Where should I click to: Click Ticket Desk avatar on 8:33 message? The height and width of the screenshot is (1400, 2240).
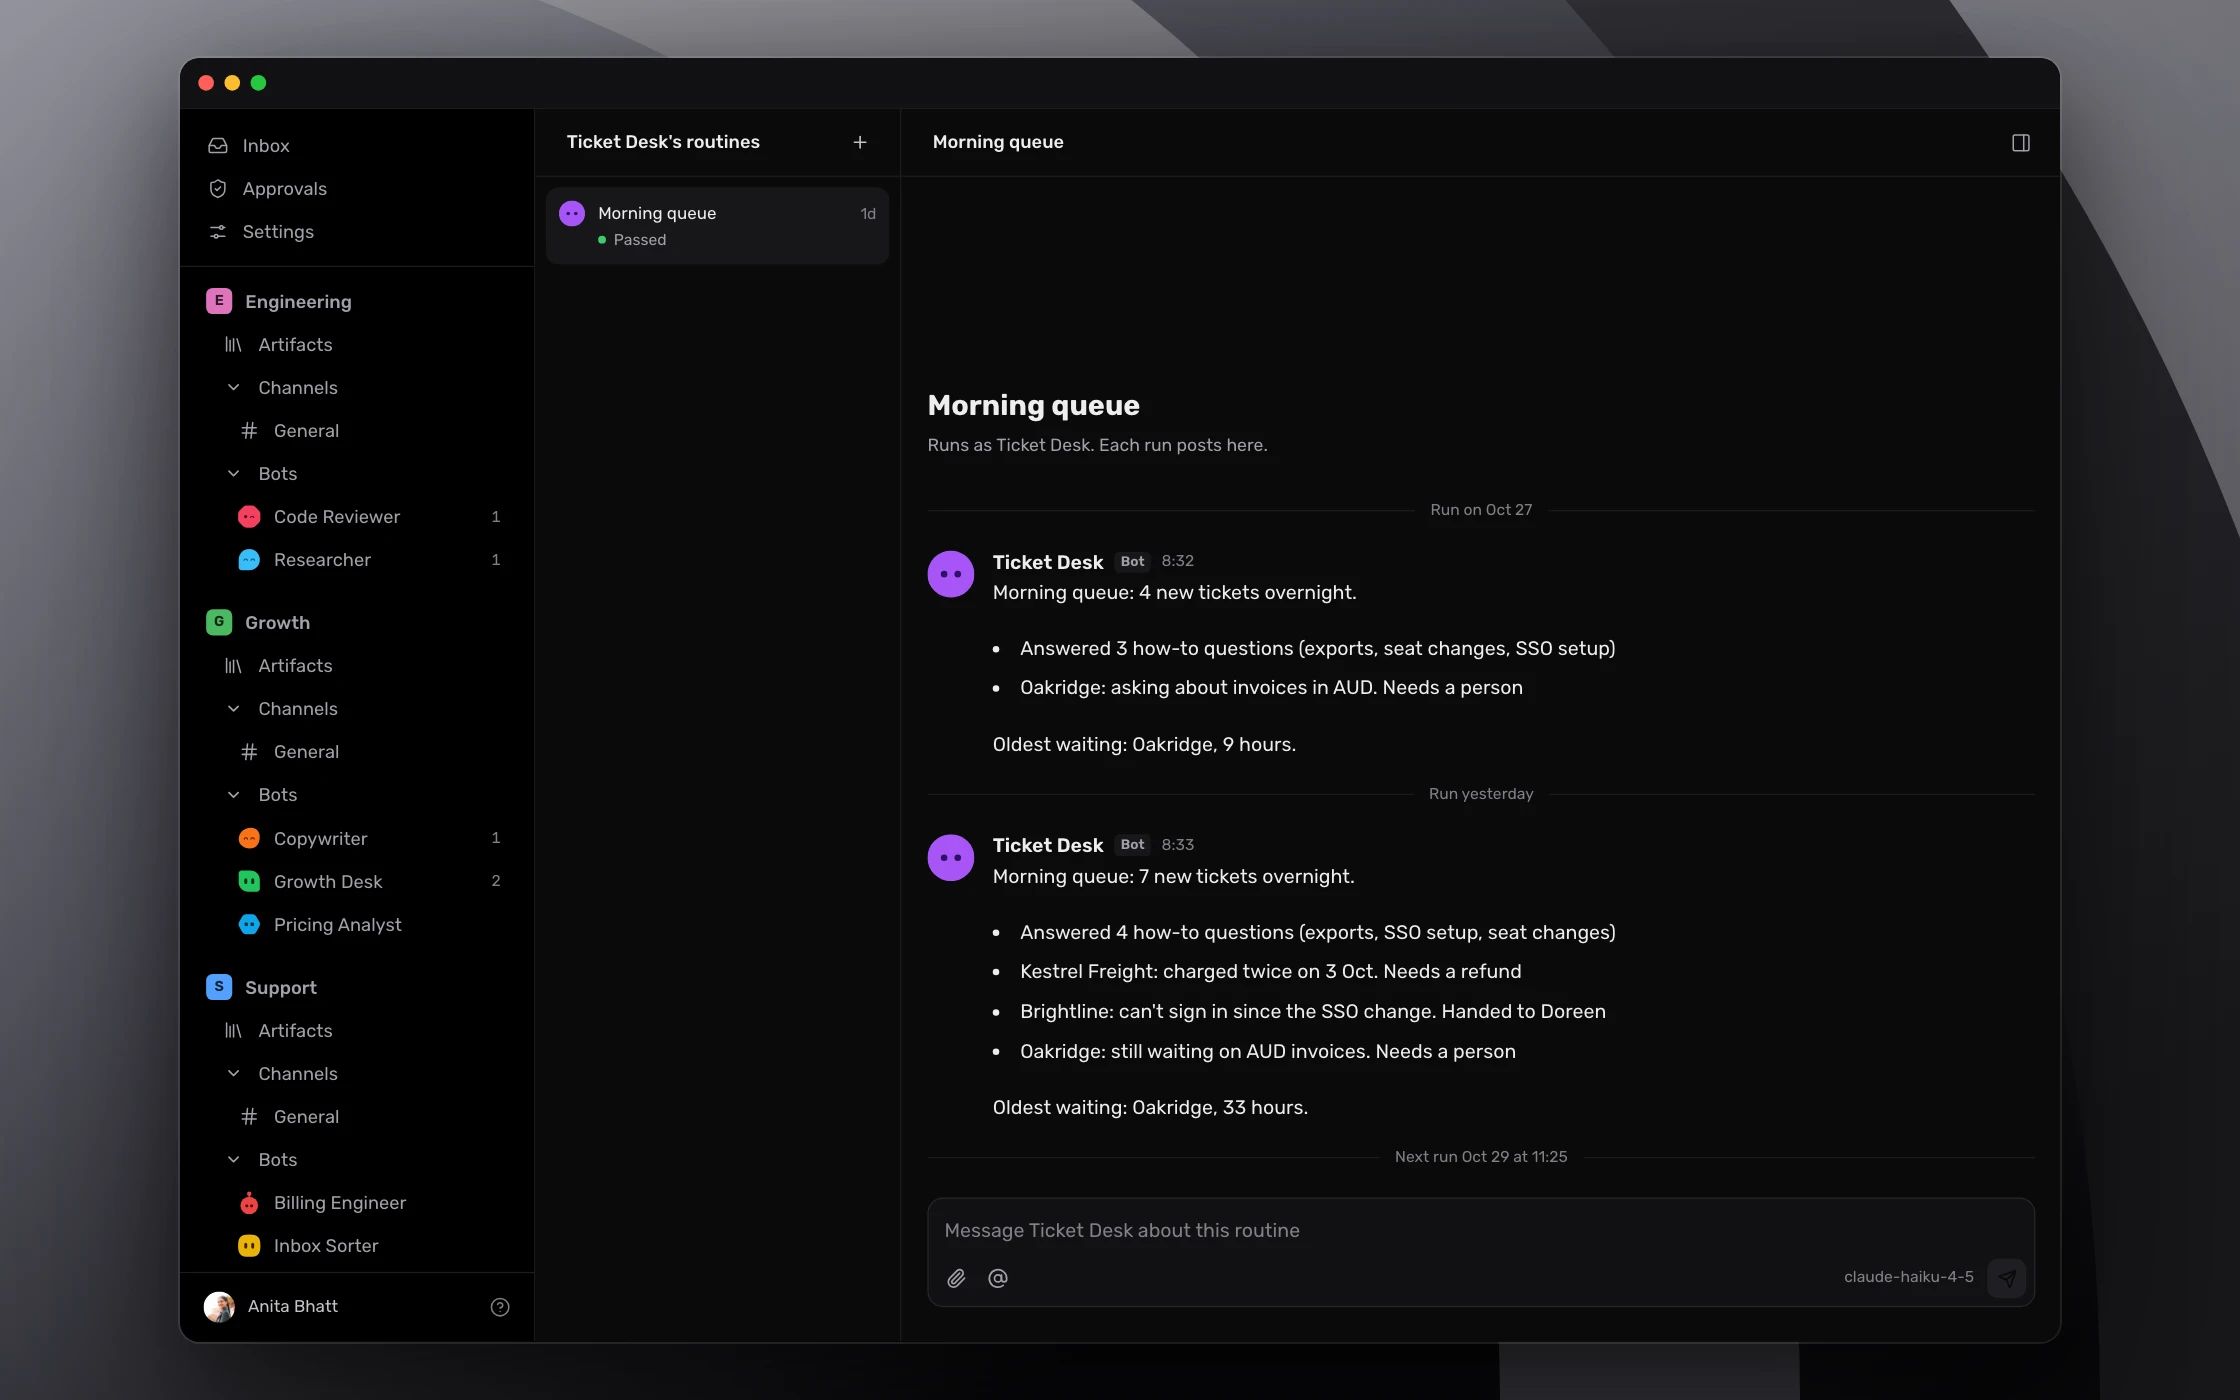(x=950, y=858)
